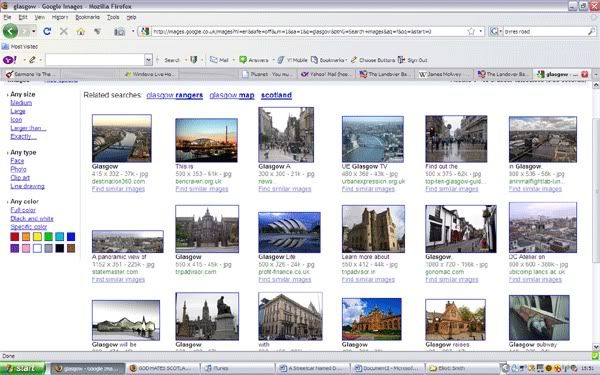The image size is (600, 375).
Task: Click the glasgow rangers related search link
Action: point(174,95)
